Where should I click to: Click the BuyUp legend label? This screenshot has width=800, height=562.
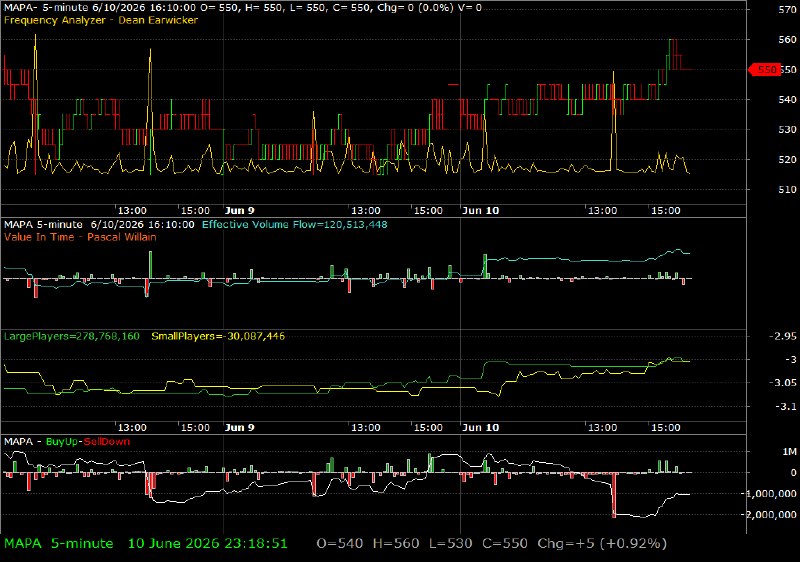[x=62, y=442]
